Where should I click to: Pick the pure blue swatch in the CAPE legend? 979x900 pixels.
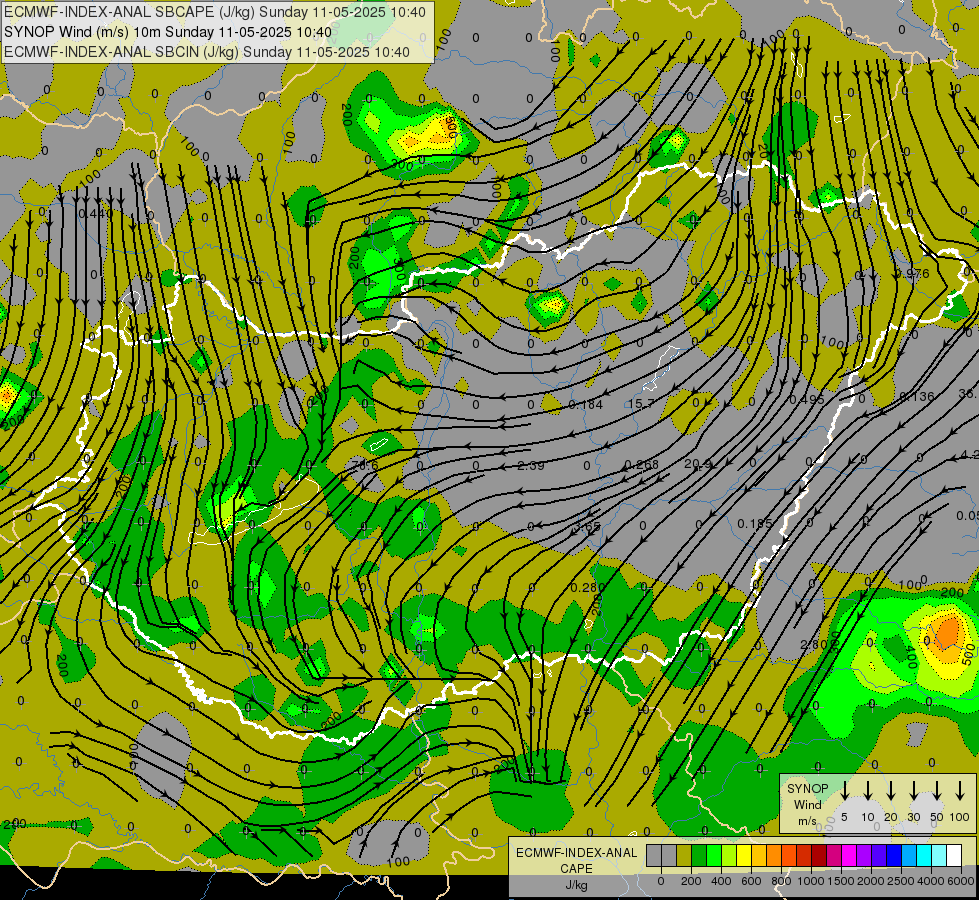click(x=895, y=855)
